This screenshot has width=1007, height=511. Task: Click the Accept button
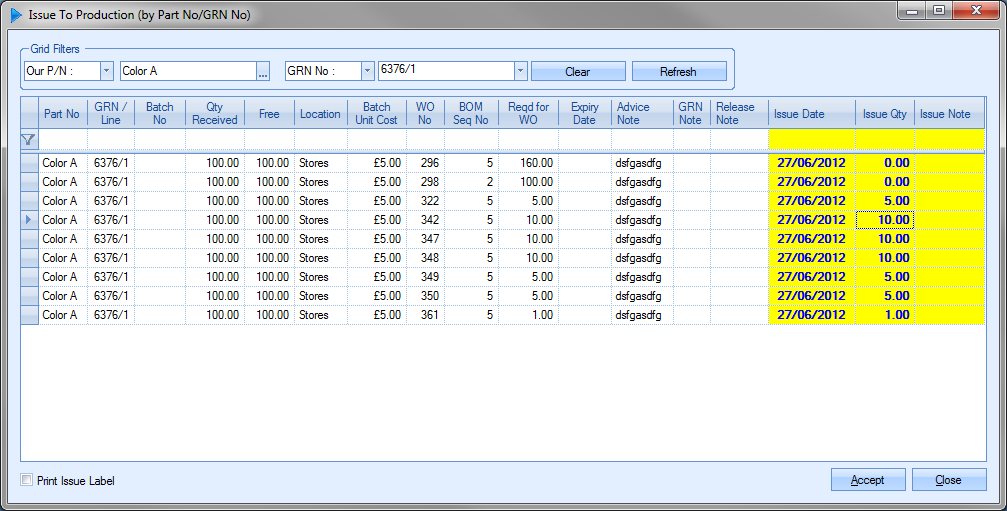pyautogui.click(x=868, y=480)
